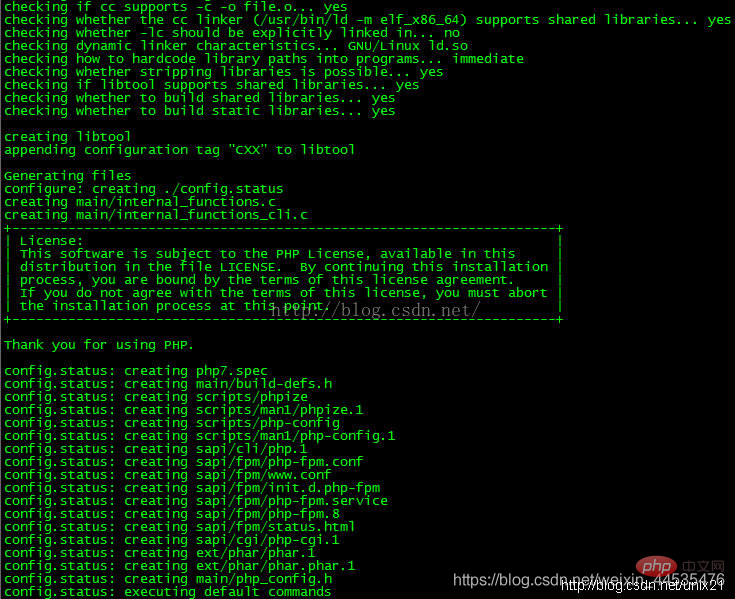
Task: Click the blog.csdn.net/unix21 URL text
Action: (x=642, y=586)
